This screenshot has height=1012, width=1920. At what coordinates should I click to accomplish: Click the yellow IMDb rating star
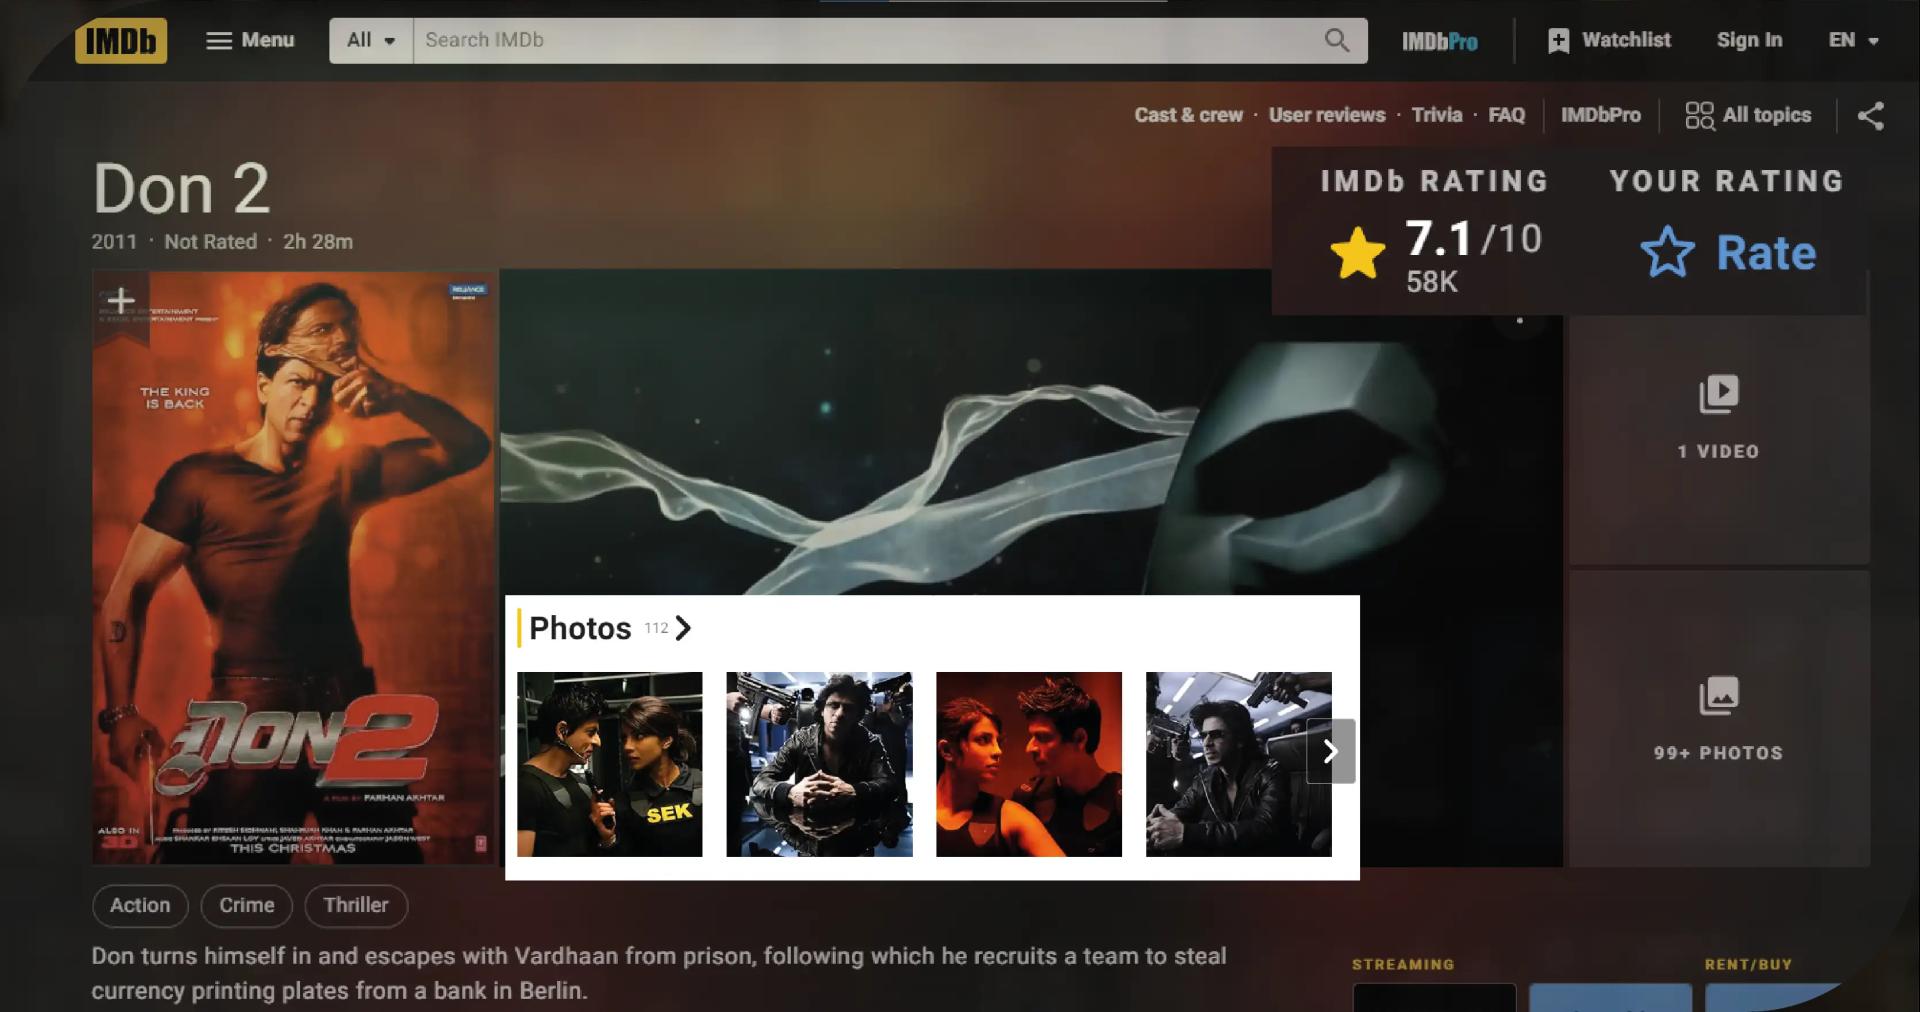pyautogui.click(x=1357, y=251)
